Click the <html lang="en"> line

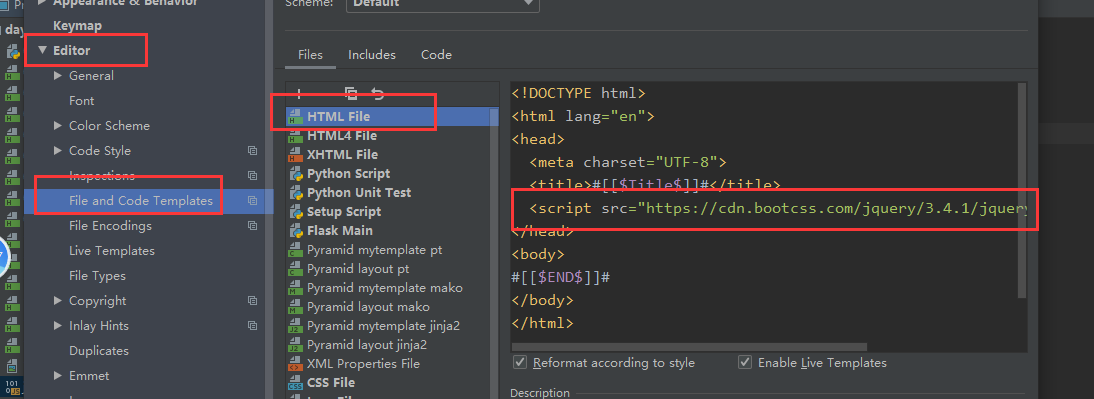583,116
